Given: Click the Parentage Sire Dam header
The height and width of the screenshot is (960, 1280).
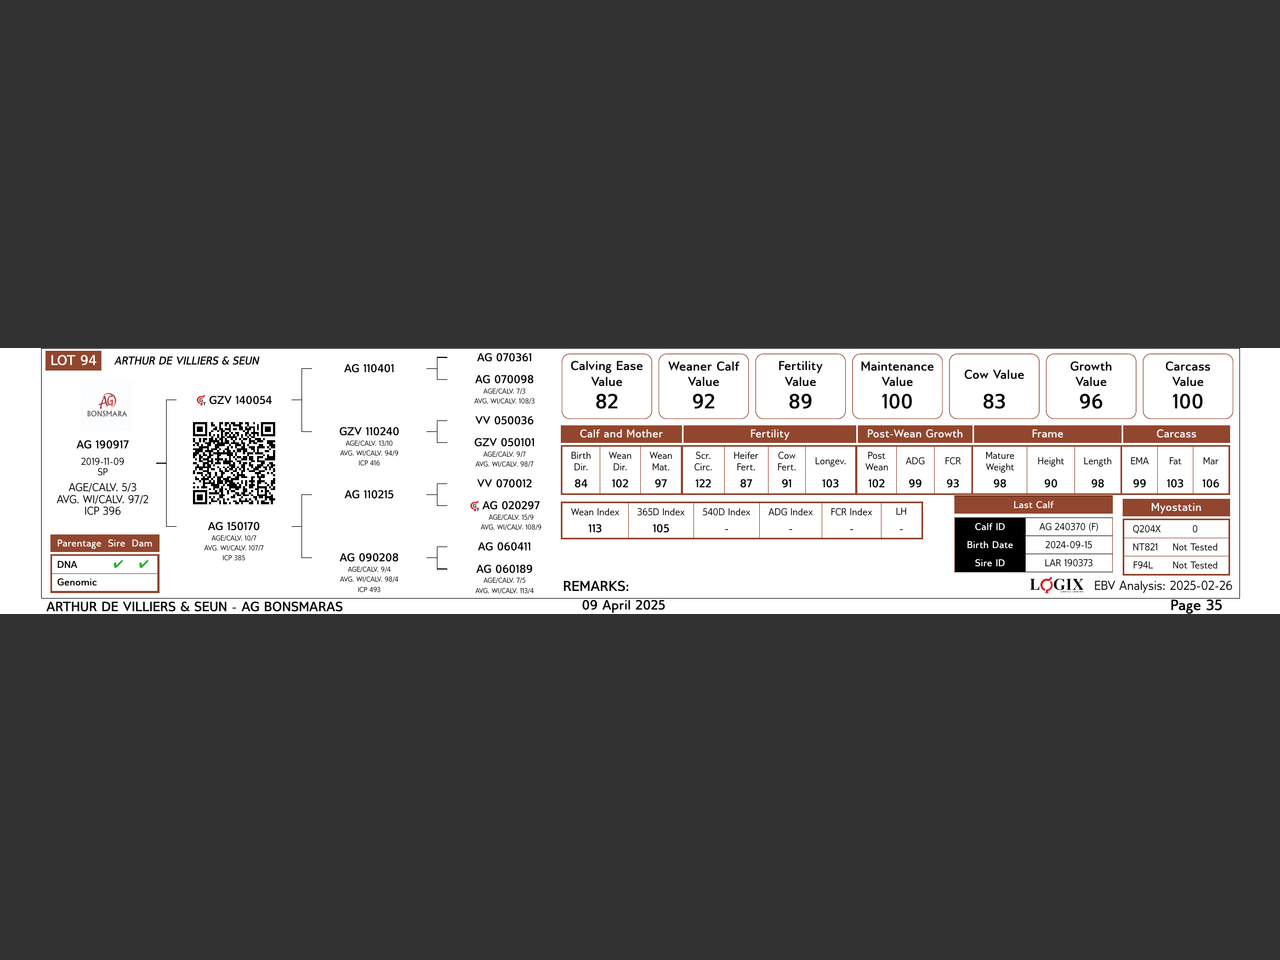Looking at the screenshot, I should point(105,543).
